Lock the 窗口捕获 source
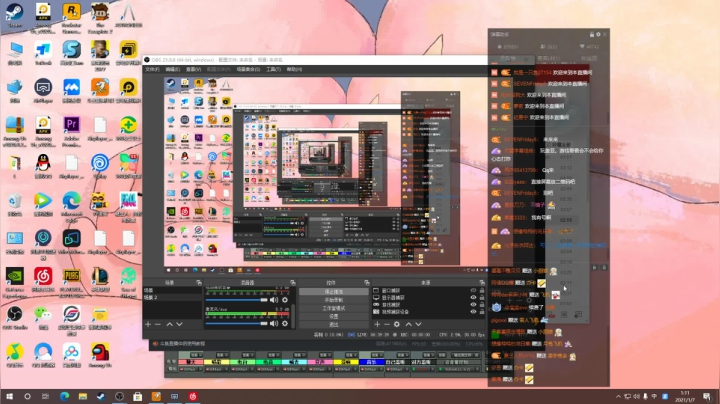The height and width of the screenshot is (404, 720). click(x=482, y=291)
